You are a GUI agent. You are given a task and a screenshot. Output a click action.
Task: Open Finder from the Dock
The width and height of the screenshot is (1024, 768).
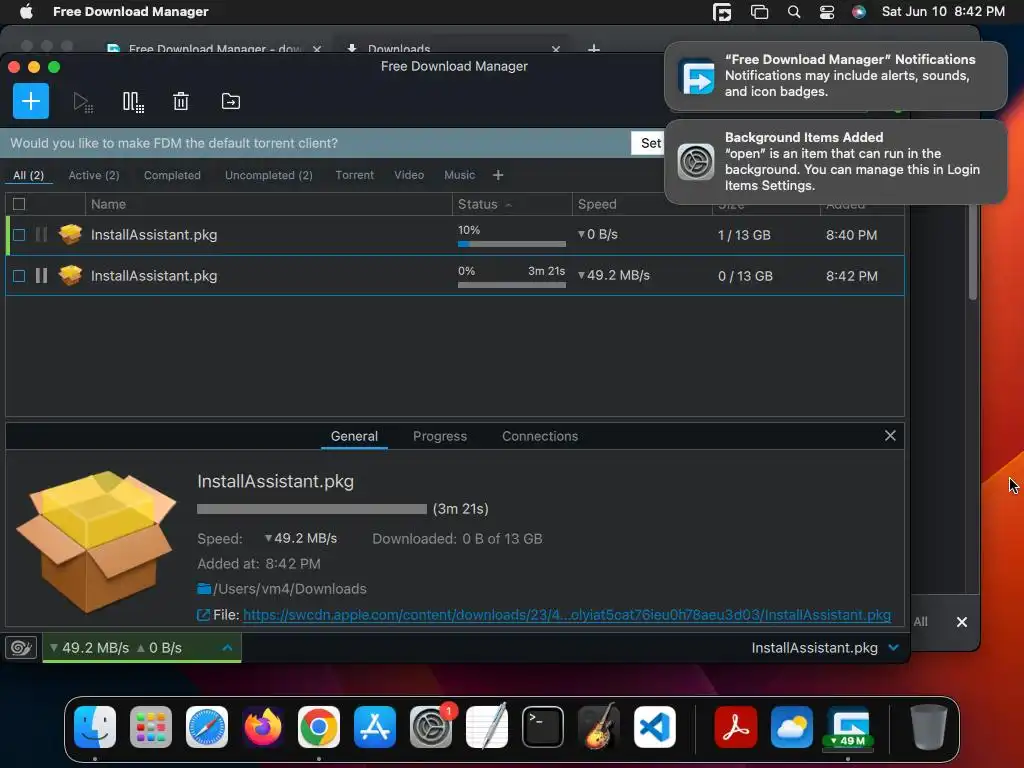95,727
